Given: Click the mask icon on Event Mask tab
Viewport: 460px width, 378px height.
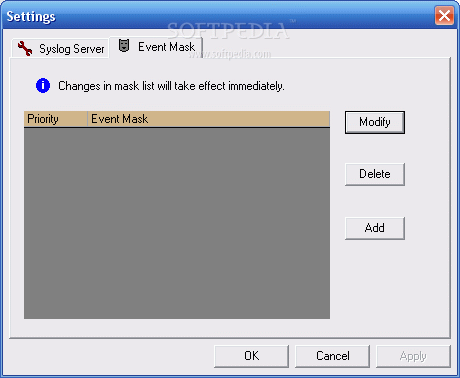Looking at the screenshot, I should (x=124, y=46).
